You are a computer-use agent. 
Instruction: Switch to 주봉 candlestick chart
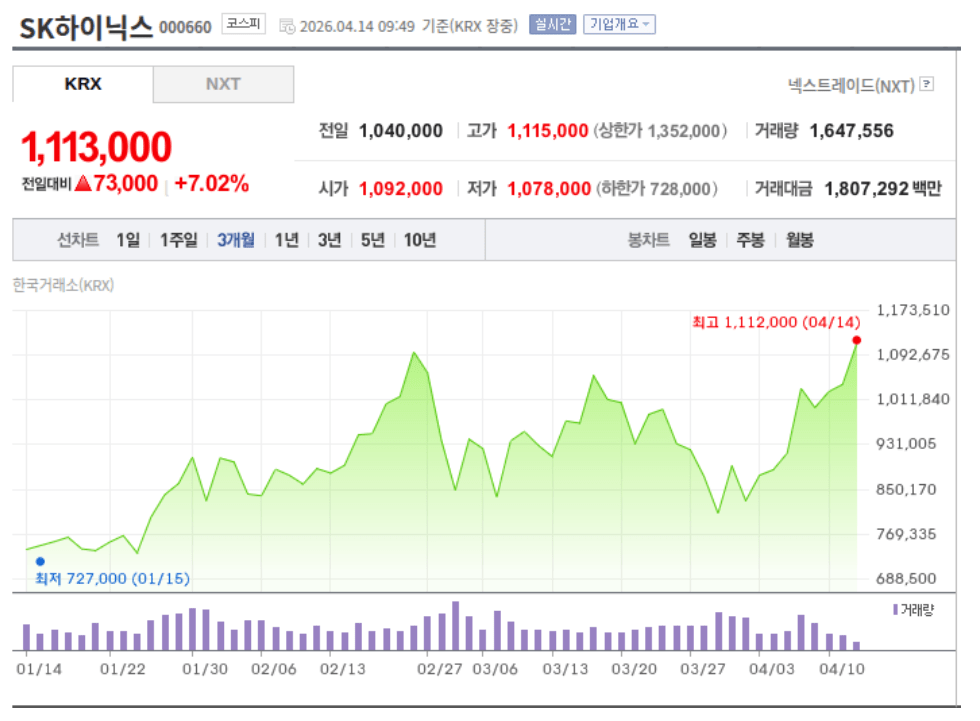[750, 240]
